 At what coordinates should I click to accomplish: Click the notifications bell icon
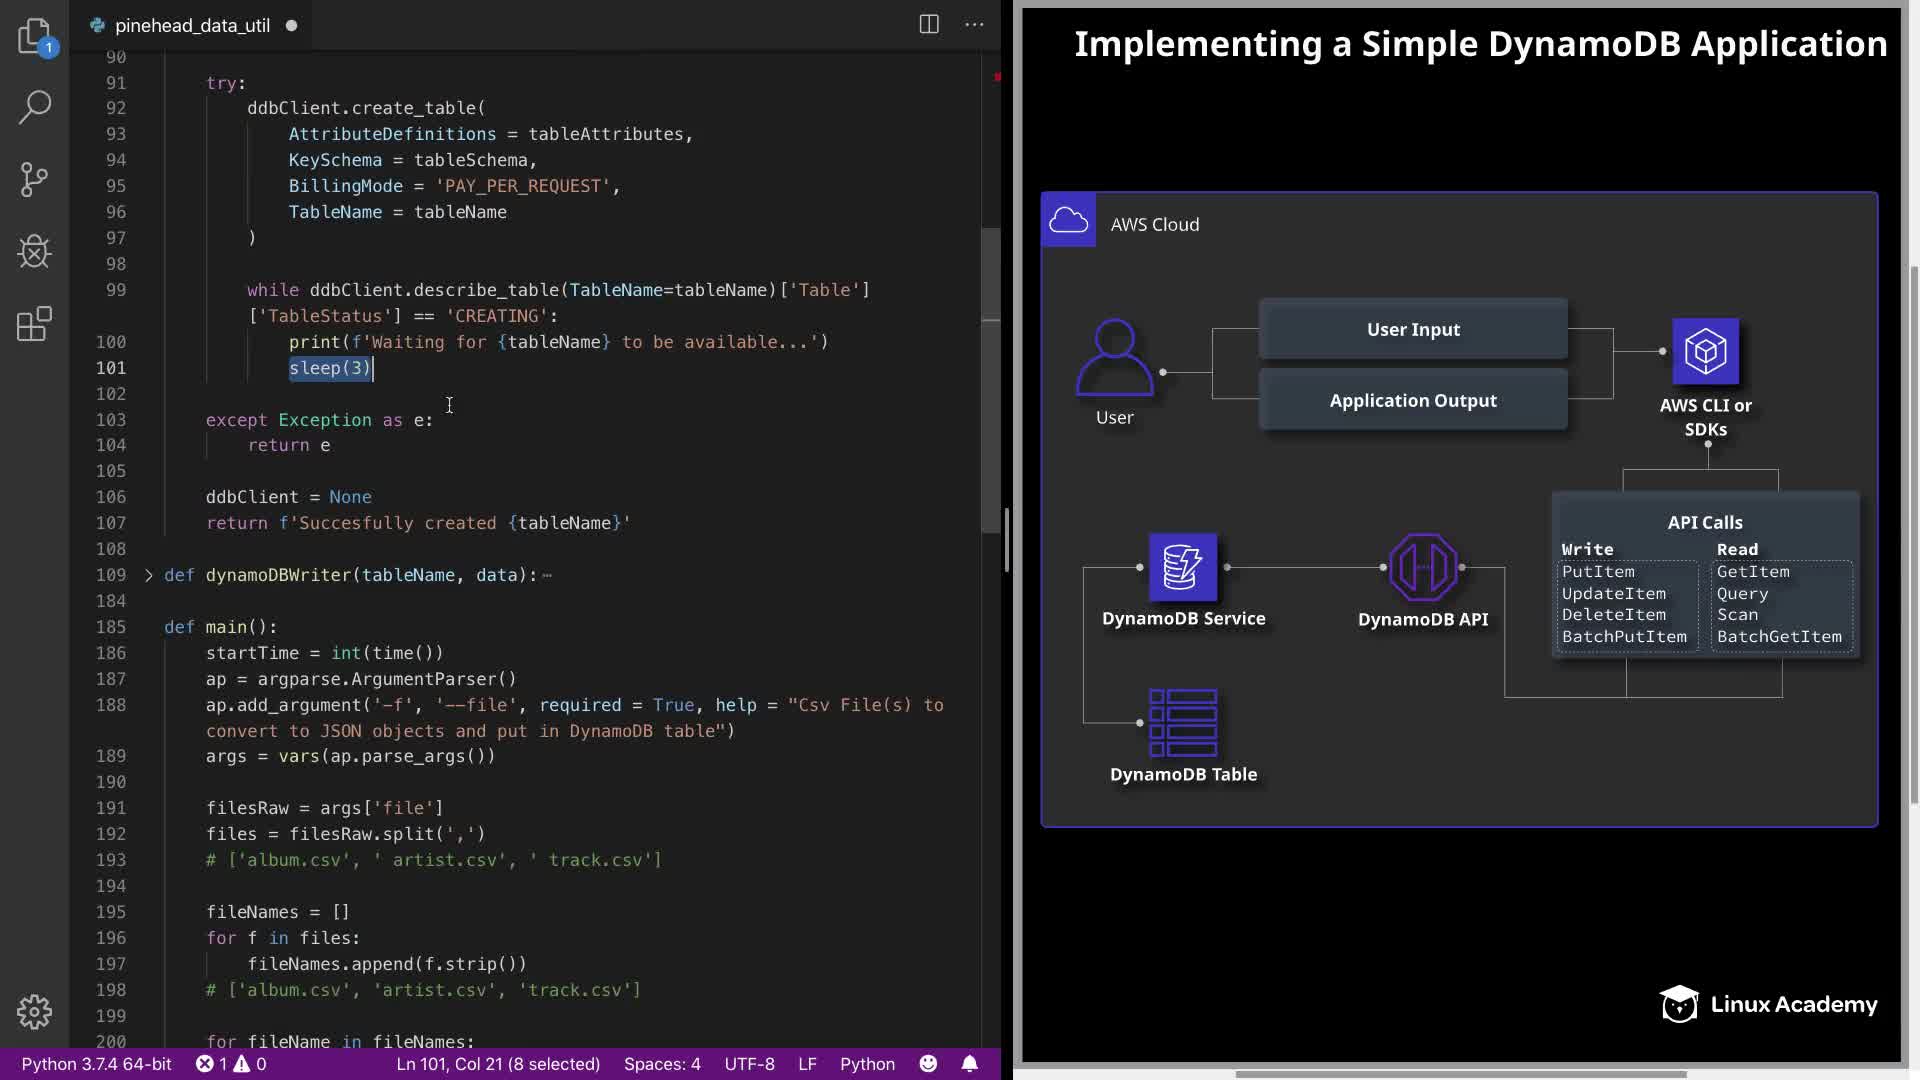coord(969,1064)
